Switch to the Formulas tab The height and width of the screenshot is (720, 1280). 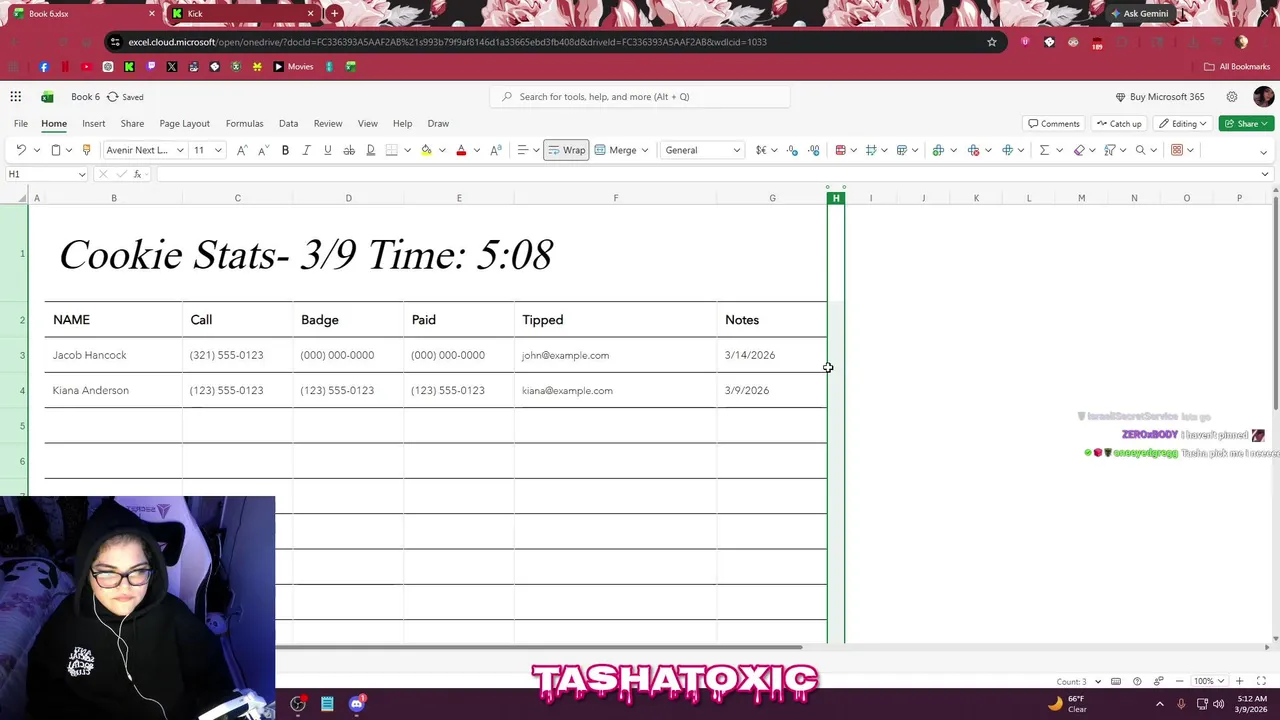244,124
